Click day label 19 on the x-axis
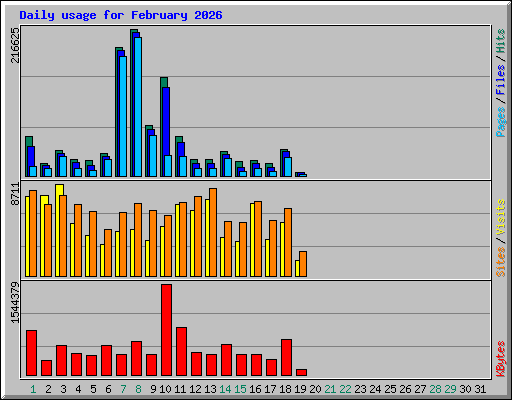Screen dimensions: 512x400 [x=300, y=389]
